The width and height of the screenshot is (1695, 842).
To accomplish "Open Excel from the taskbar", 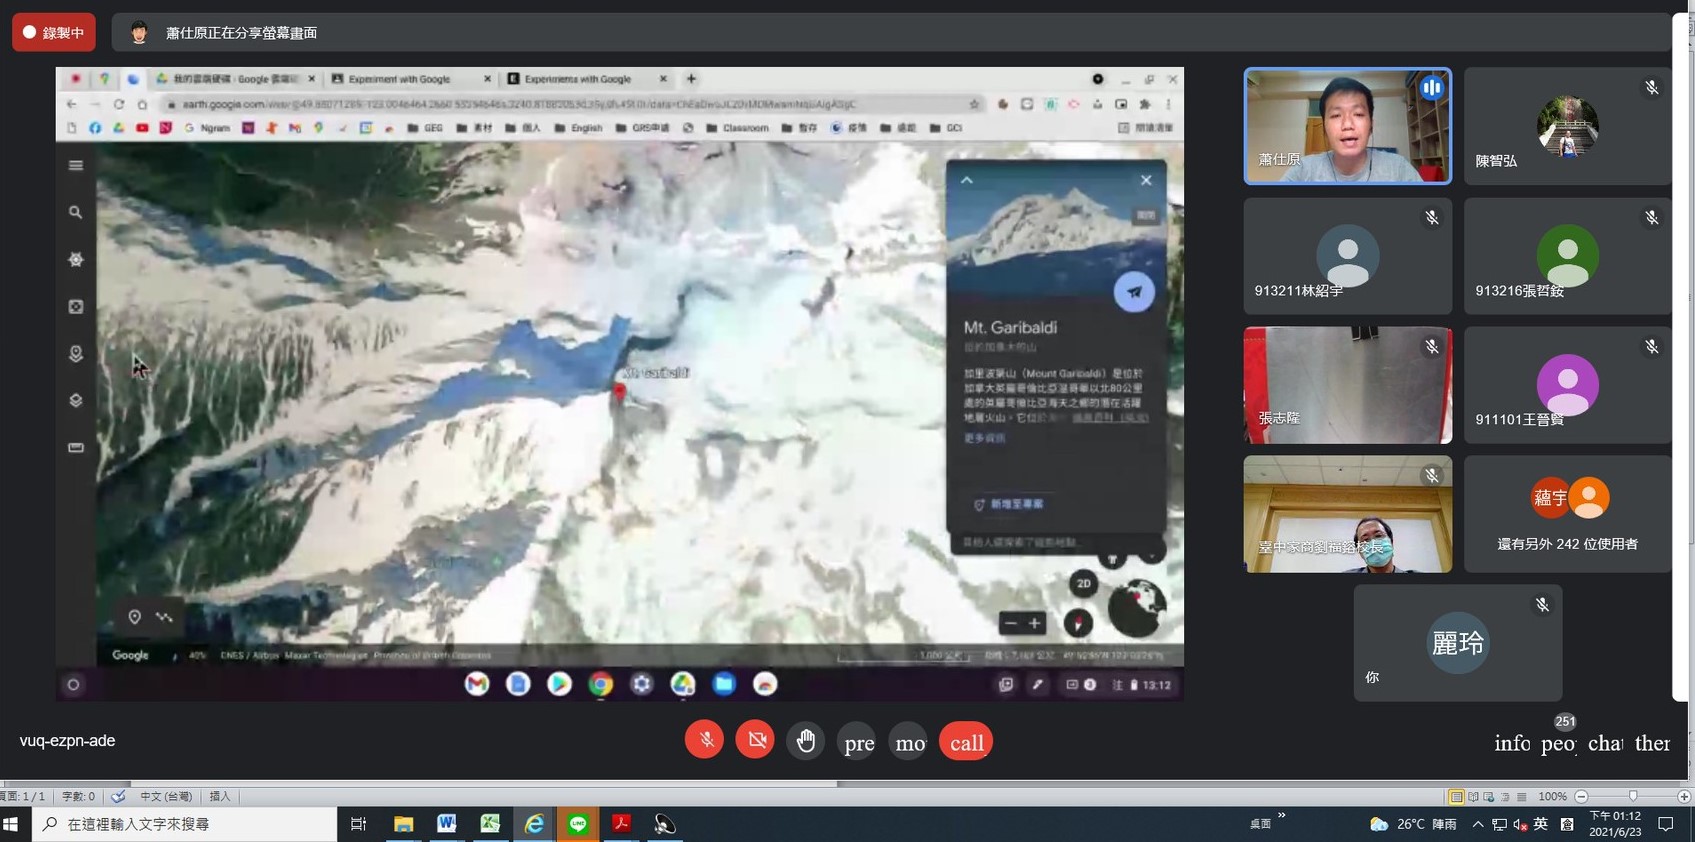I will pyautogui.click(x=490, y=824).
